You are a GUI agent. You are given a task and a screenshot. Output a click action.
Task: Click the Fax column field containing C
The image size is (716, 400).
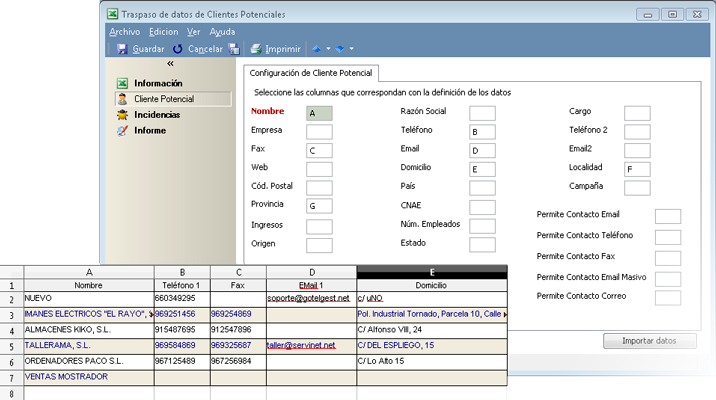point(319,151)
